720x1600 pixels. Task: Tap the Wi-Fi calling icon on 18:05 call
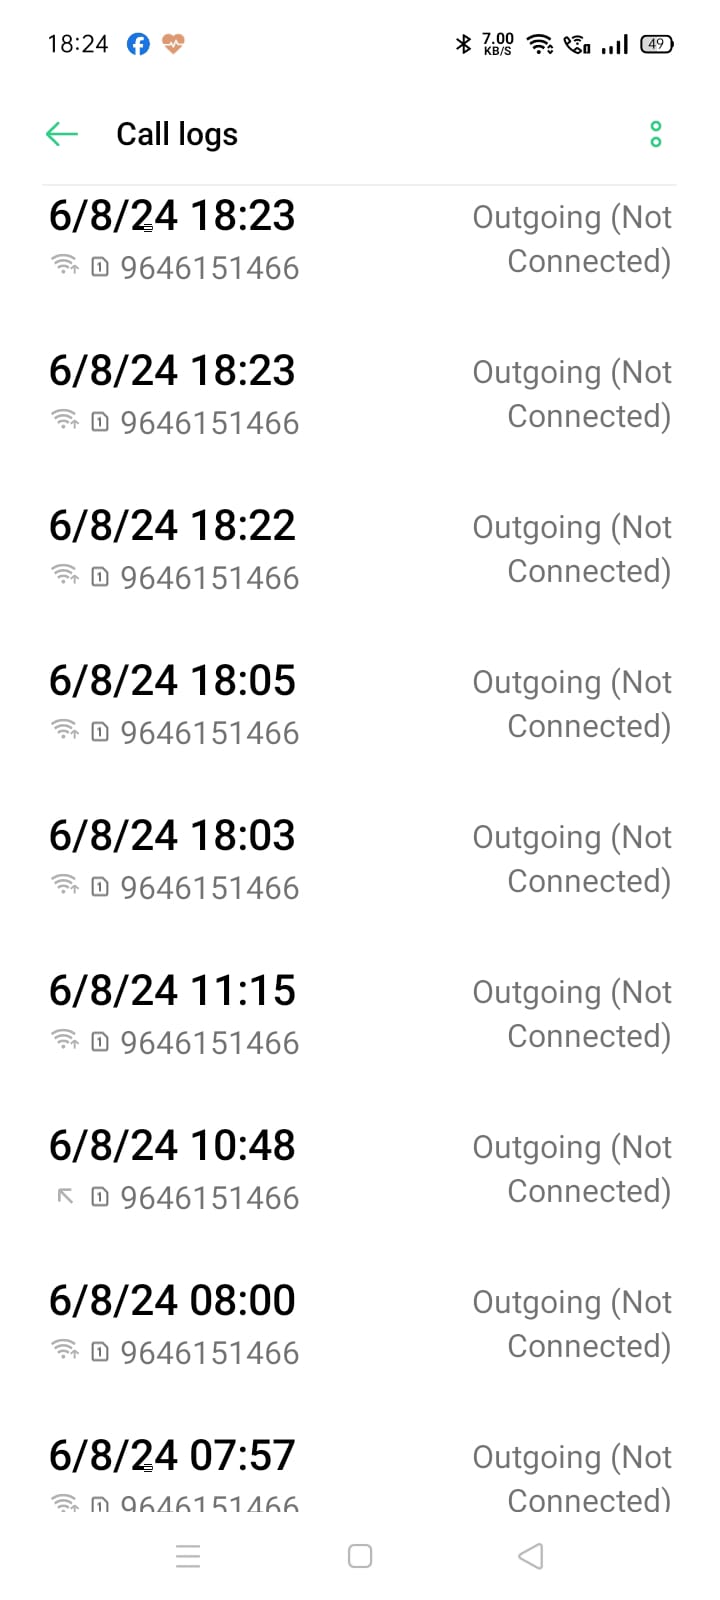(65, 731)
